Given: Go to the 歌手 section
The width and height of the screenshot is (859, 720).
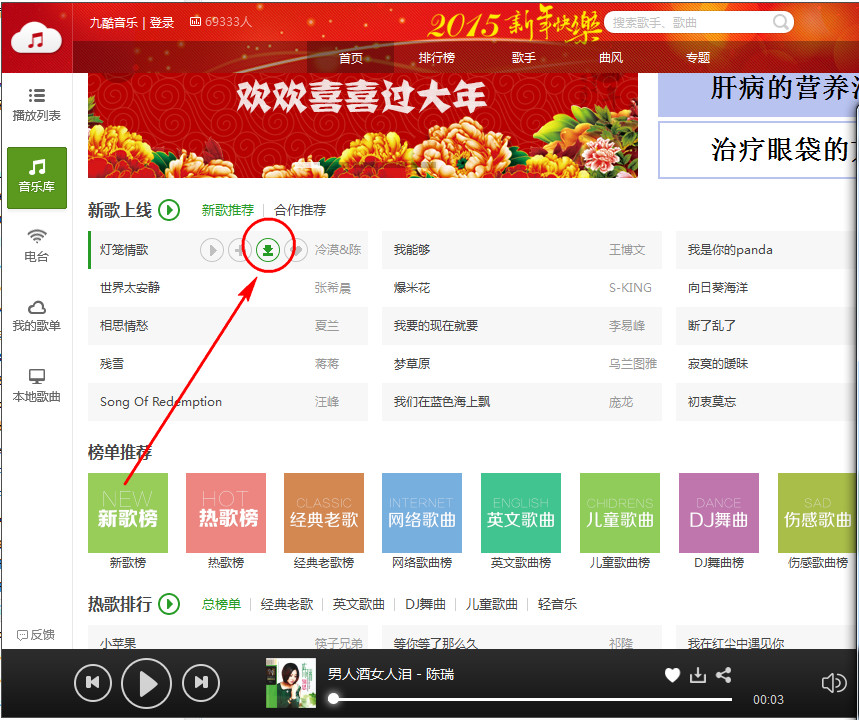Looking at the screenshot, I should pos(523,57).
